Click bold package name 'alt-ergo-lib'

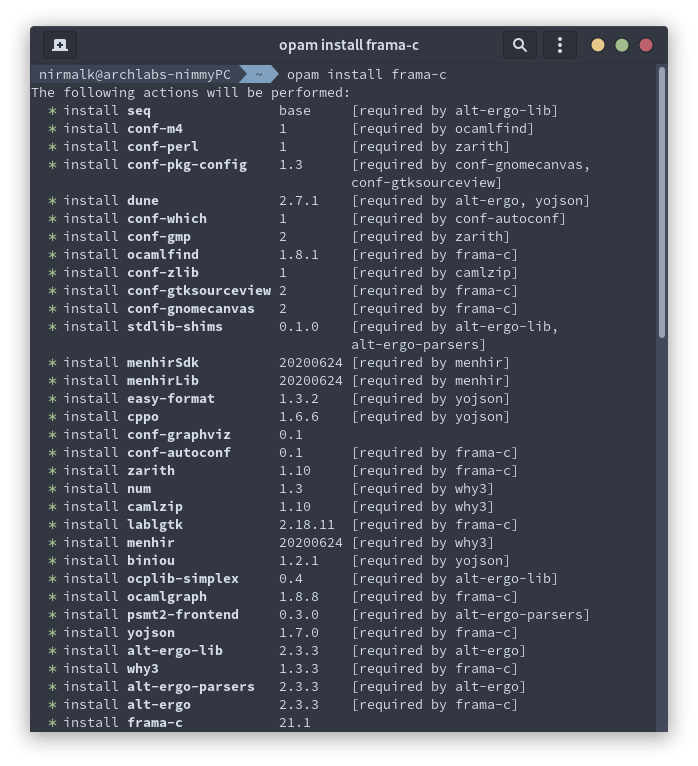point(175,651)
